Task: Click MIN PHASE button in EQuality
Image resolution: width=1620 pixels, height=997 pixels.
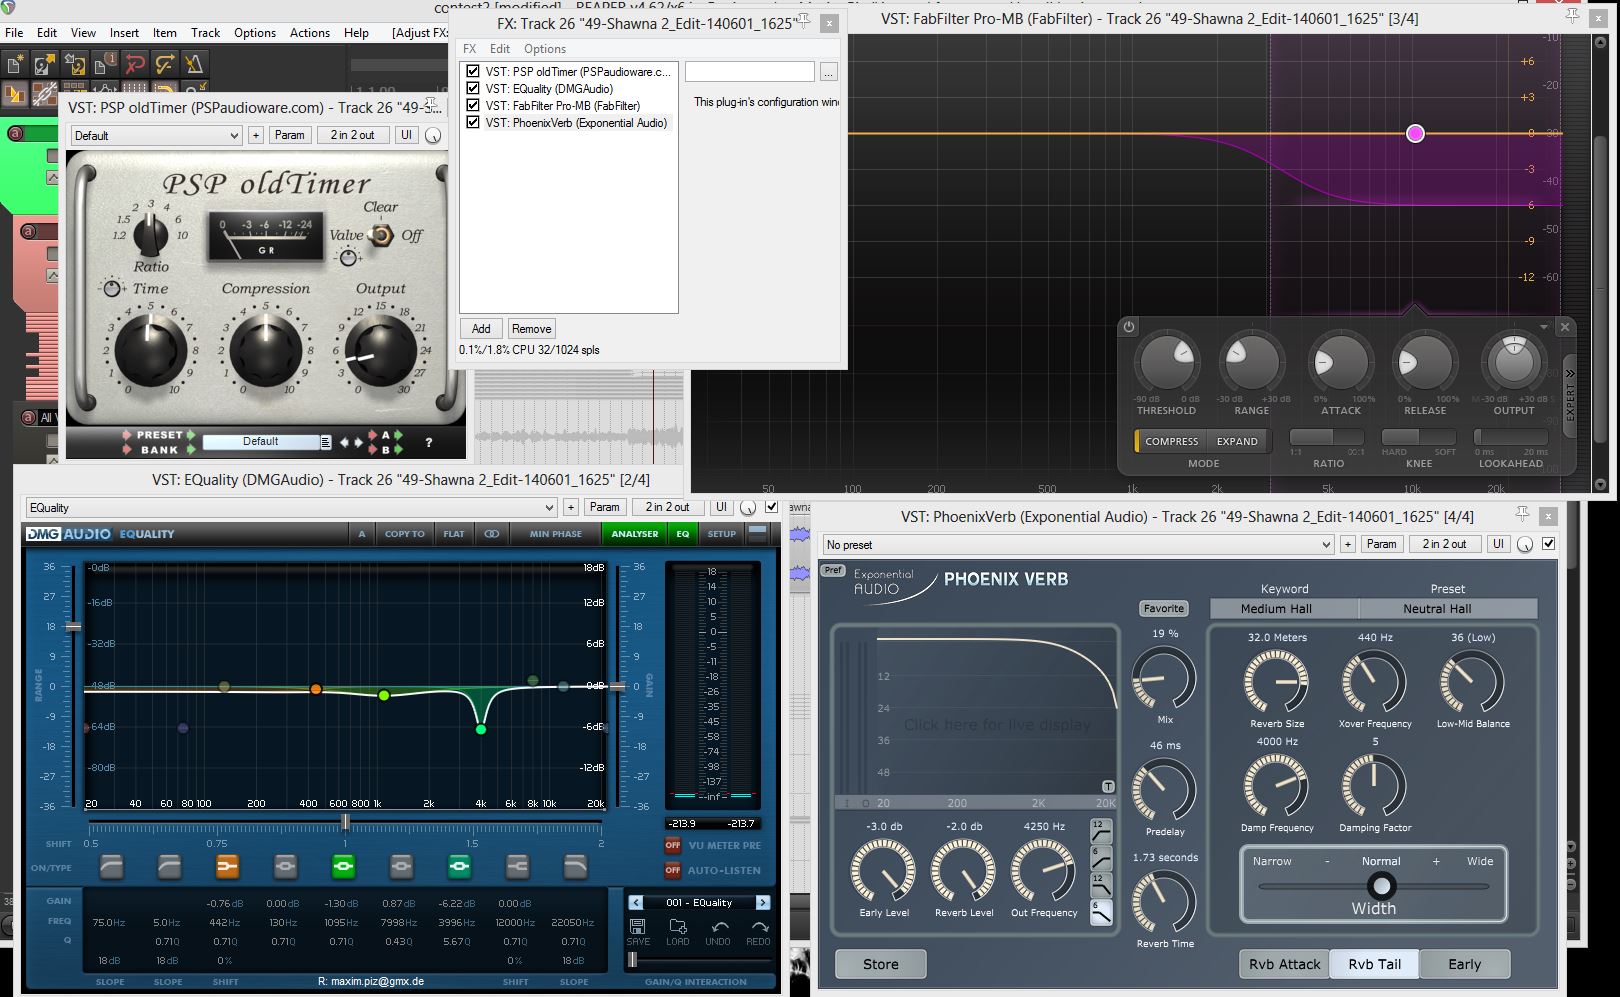Action: pos(556,534)
